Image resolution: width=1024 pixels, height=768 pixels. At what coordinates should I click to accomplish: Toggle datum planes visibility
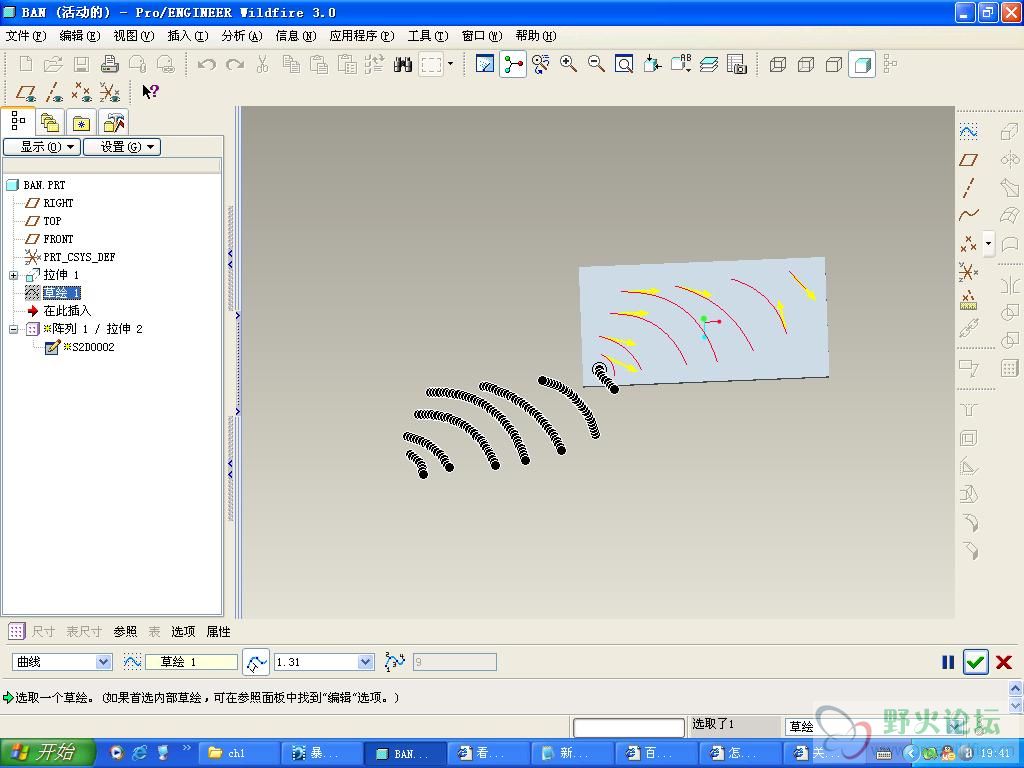26,93
